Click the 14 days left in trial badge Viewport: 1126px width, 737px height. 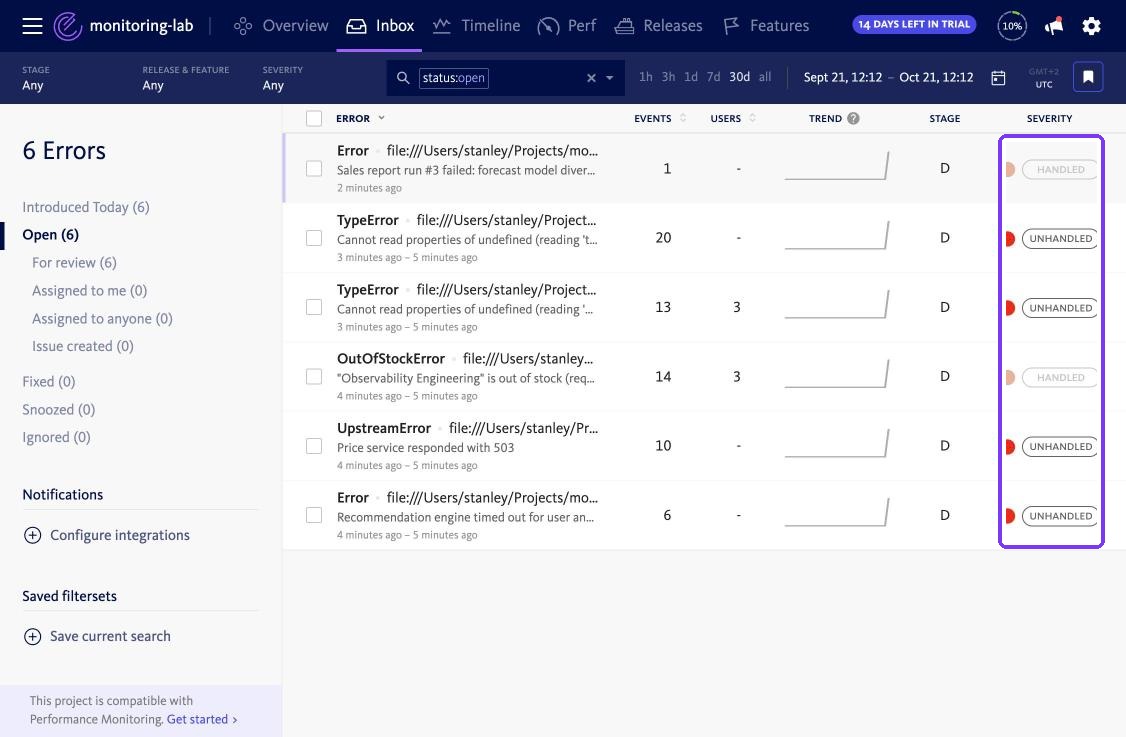[914, 24]
